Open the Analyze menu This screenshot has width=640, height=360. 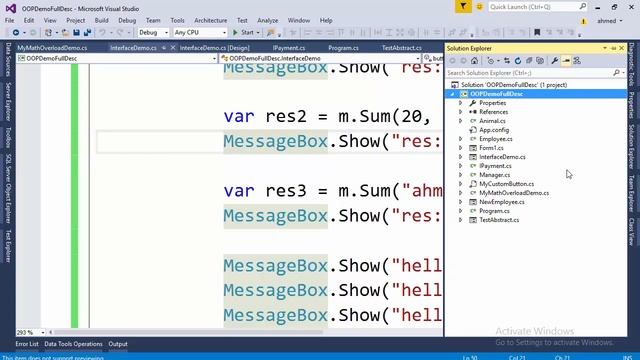click(x=267, y=20)
